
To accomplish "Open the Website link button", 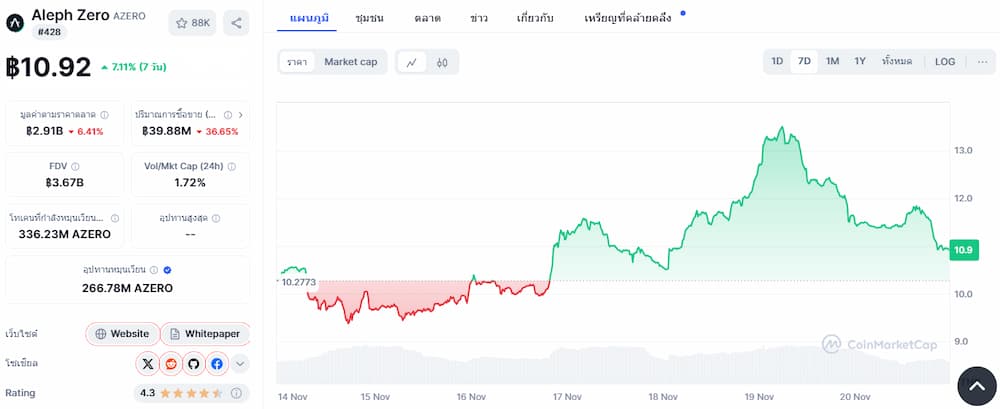I will tap(122, 334).
